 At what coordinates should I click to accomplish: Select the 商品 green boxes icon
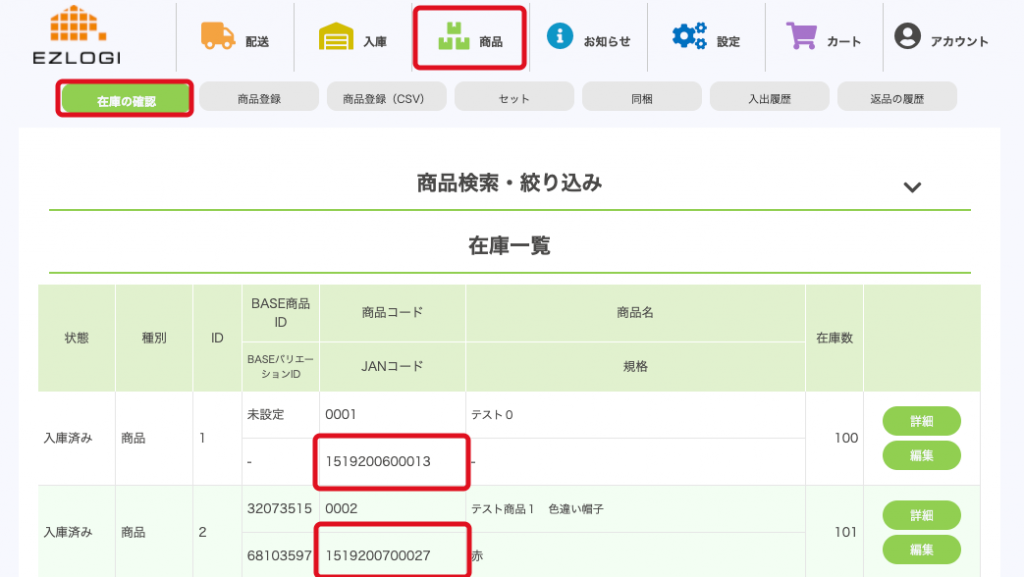coord(454,37)
